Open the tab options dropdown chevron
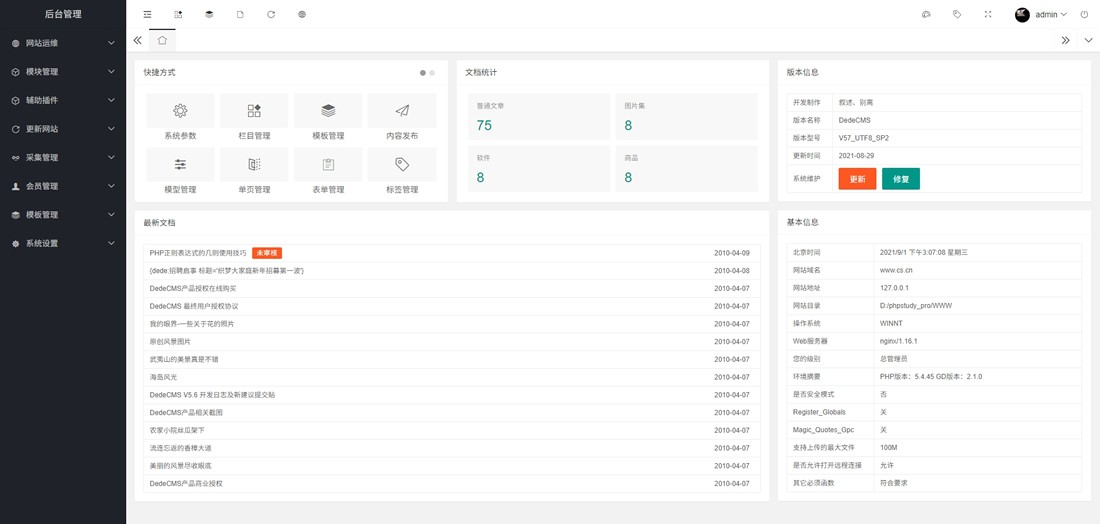The width and height of the screenshot is (1100, 524). (x=1088, y=40)
